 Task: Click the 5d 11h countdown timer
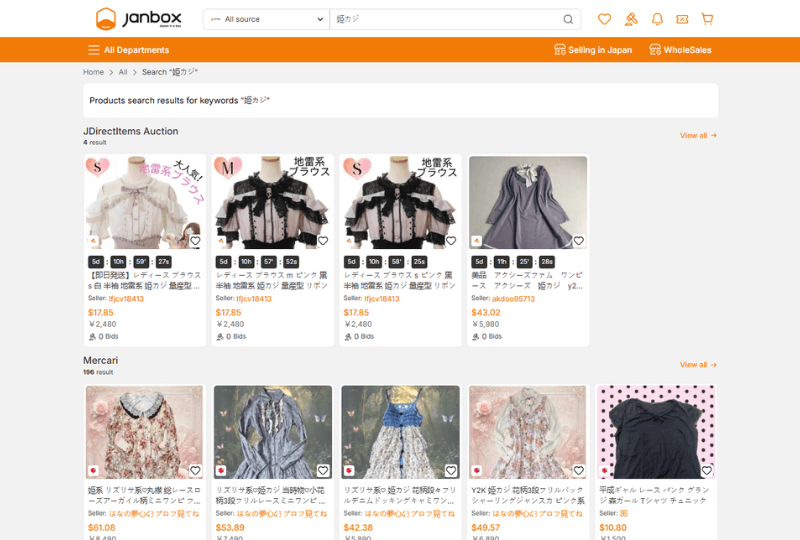coord(513,262)
